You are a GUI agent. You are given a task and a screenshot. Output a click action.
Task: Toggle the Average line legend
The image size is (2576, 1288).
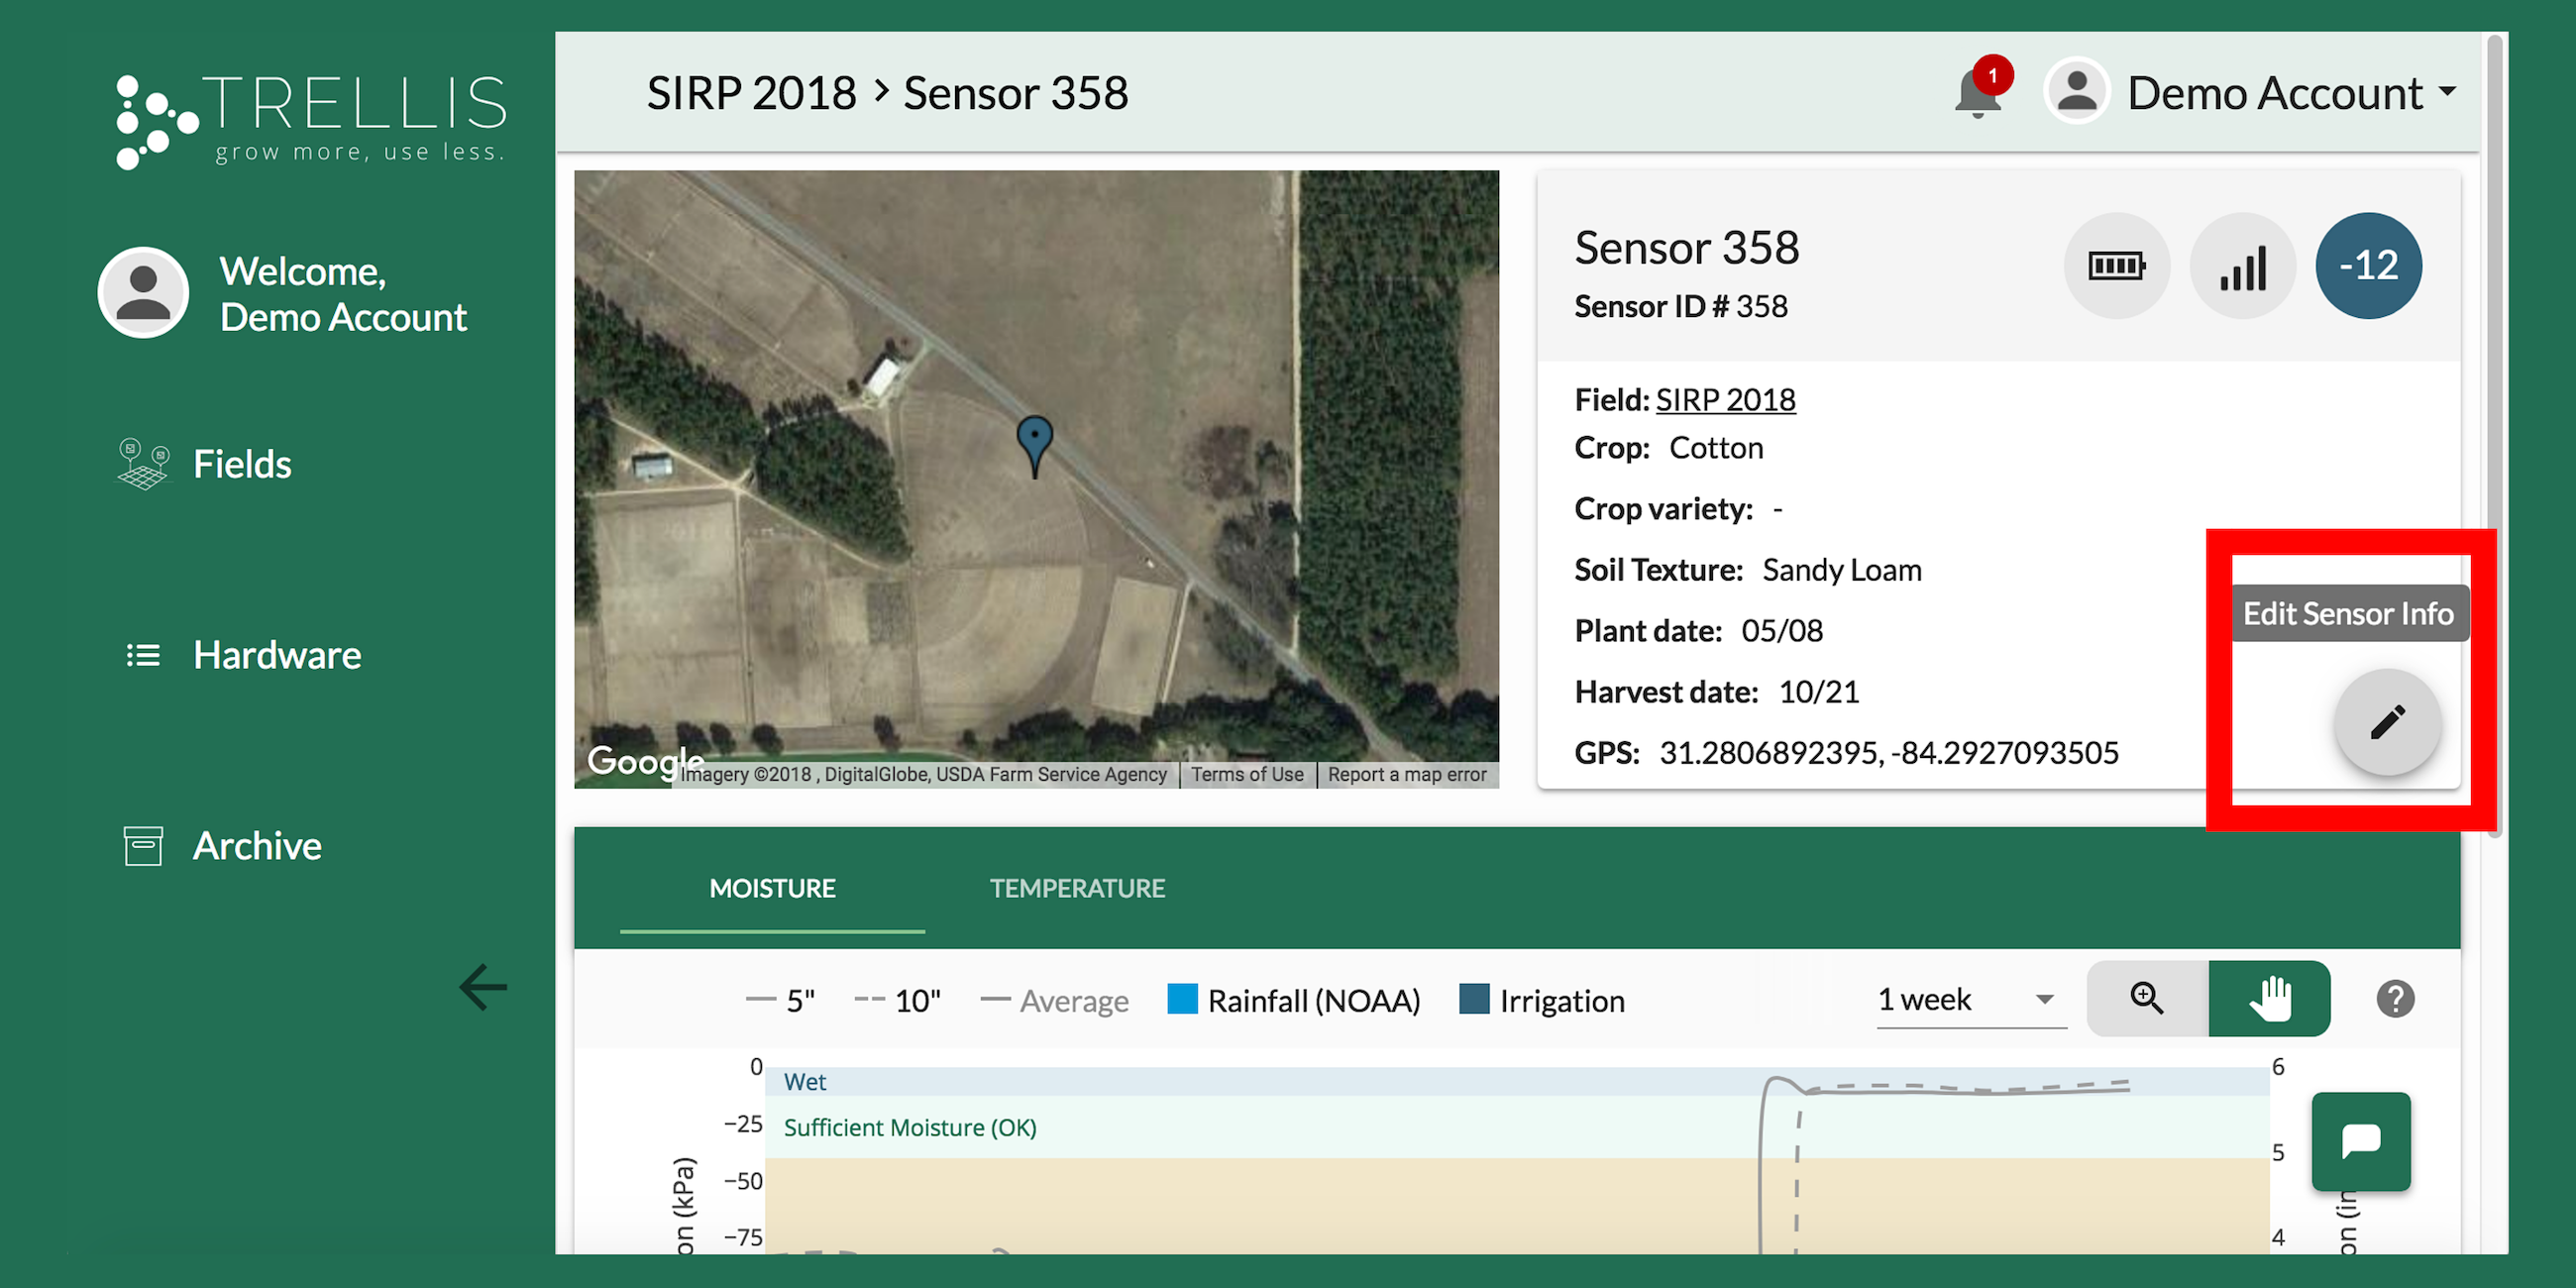pyautogui.click(x=1055, y=1000)
